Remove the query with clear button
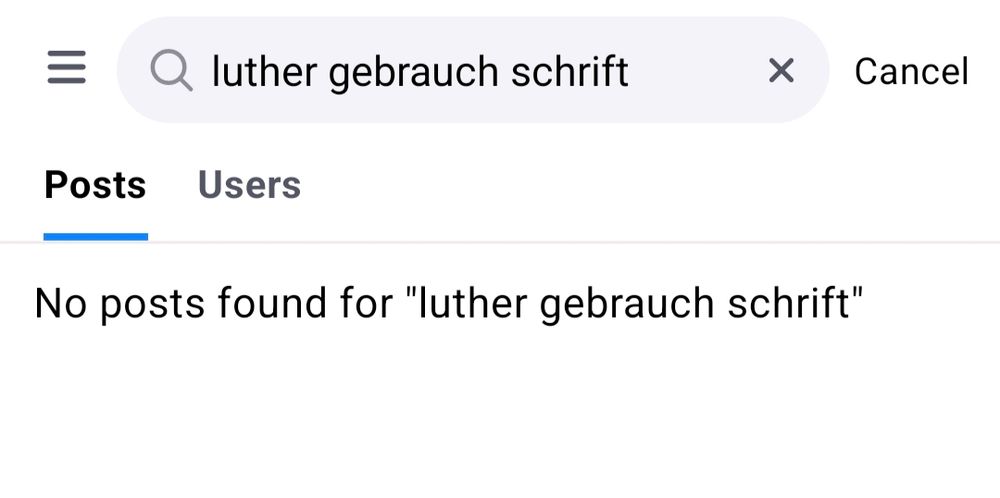1000x498 pixels. (780, 71)
